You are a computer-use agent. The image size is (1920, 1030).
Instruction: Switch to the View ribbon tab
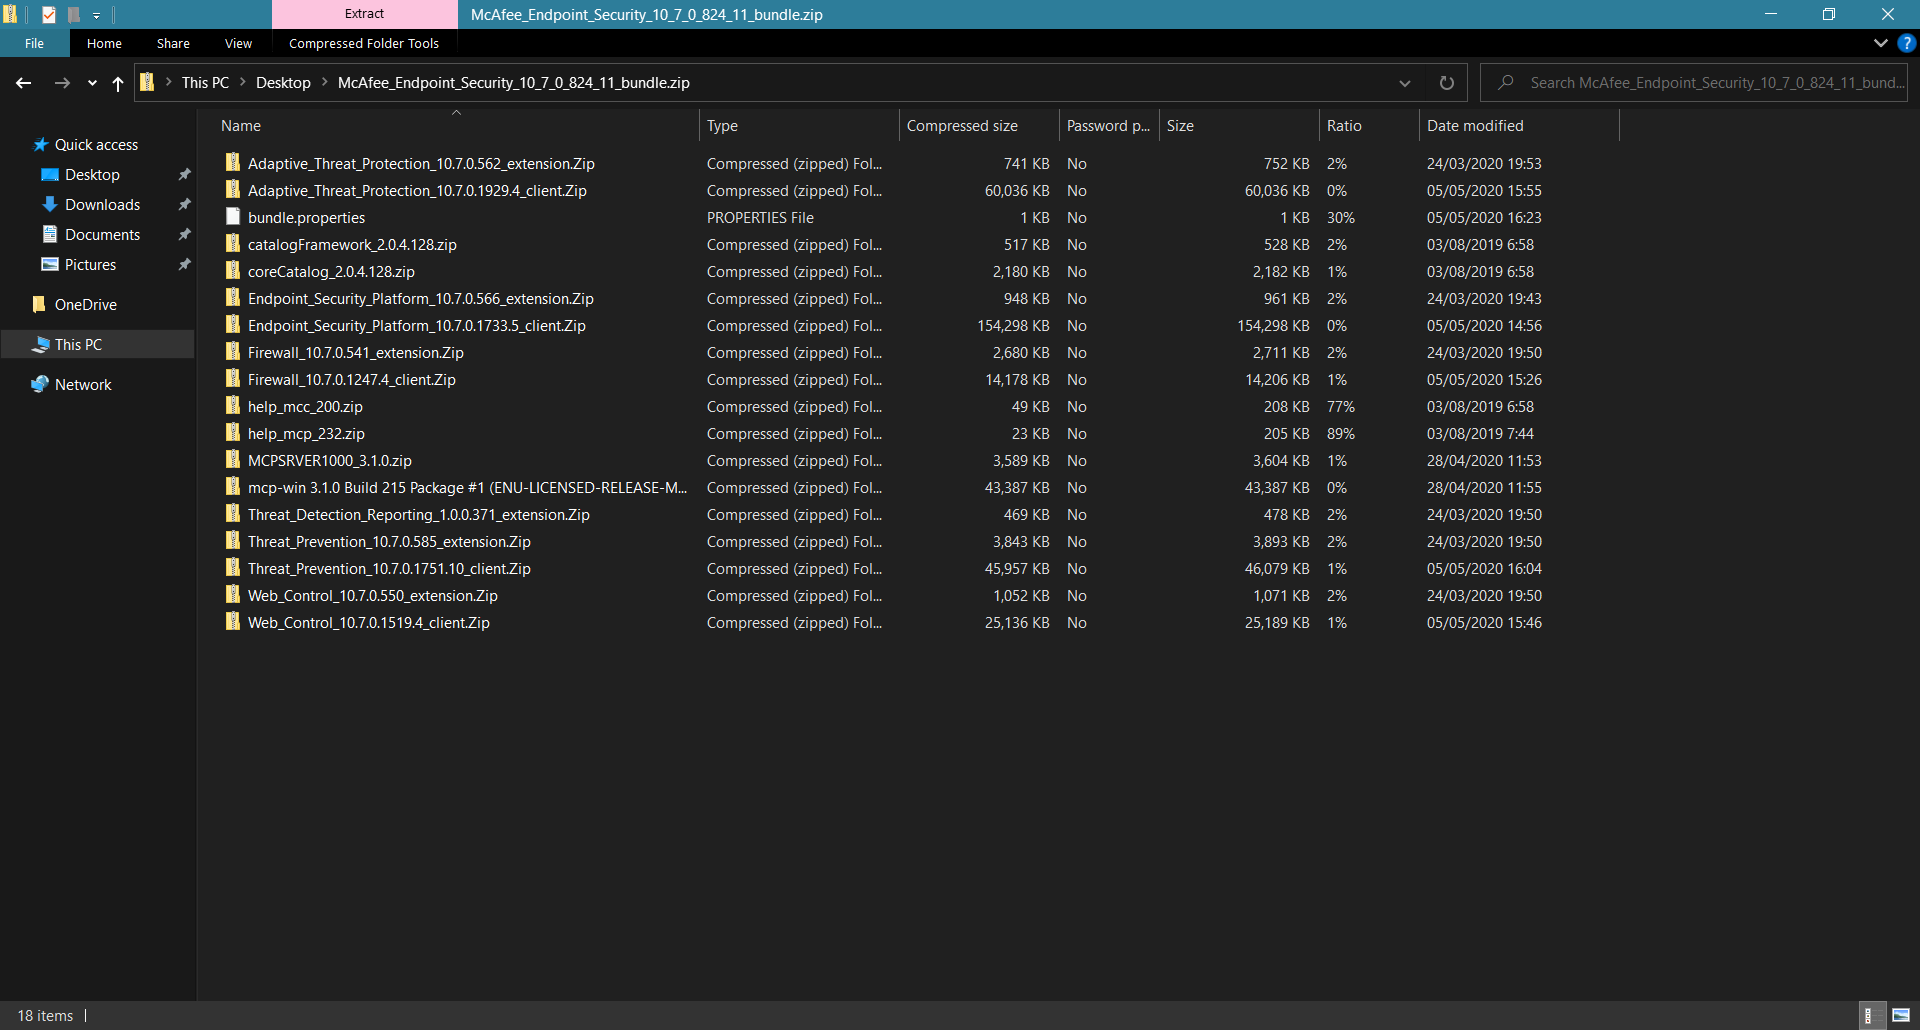coord(238,43)
